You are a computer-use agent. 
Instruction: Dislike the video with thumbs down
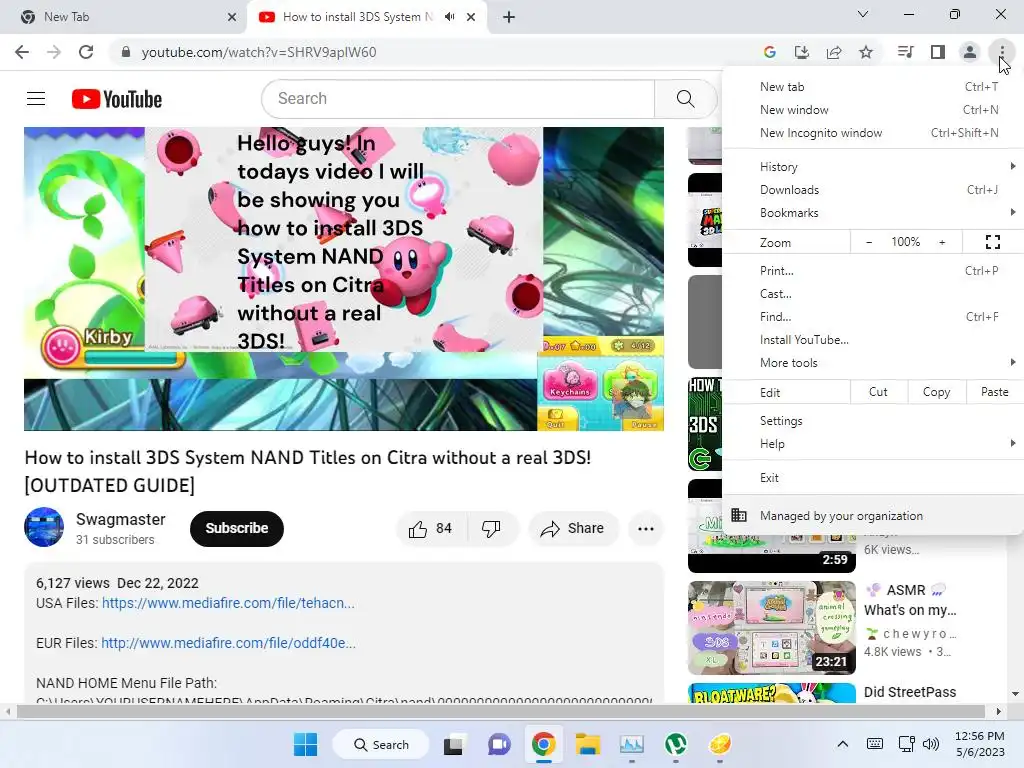[x=491, y=528]
